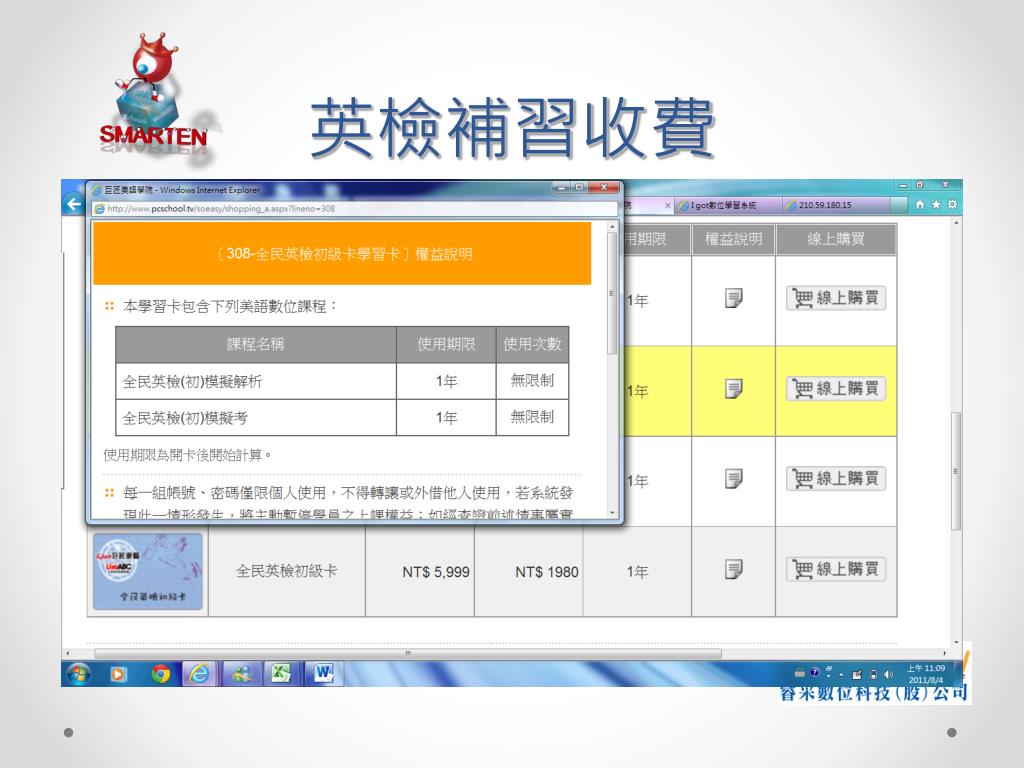The height and width of the screenshot is (768, 1024).
Task: Open Word from the taskbar
Action: pyautogui.click(x=323, y=673)
